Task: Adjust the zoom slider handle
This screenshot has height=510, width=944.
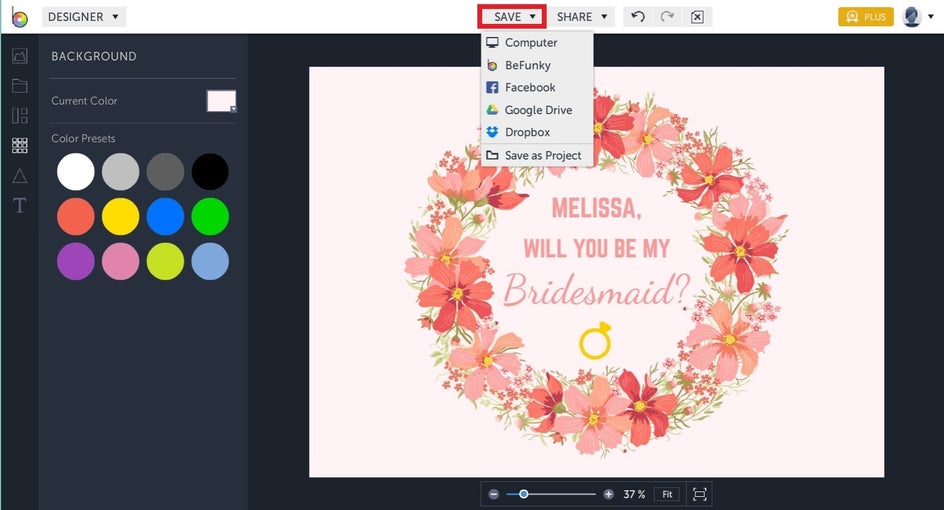Action: coord(524,494)
